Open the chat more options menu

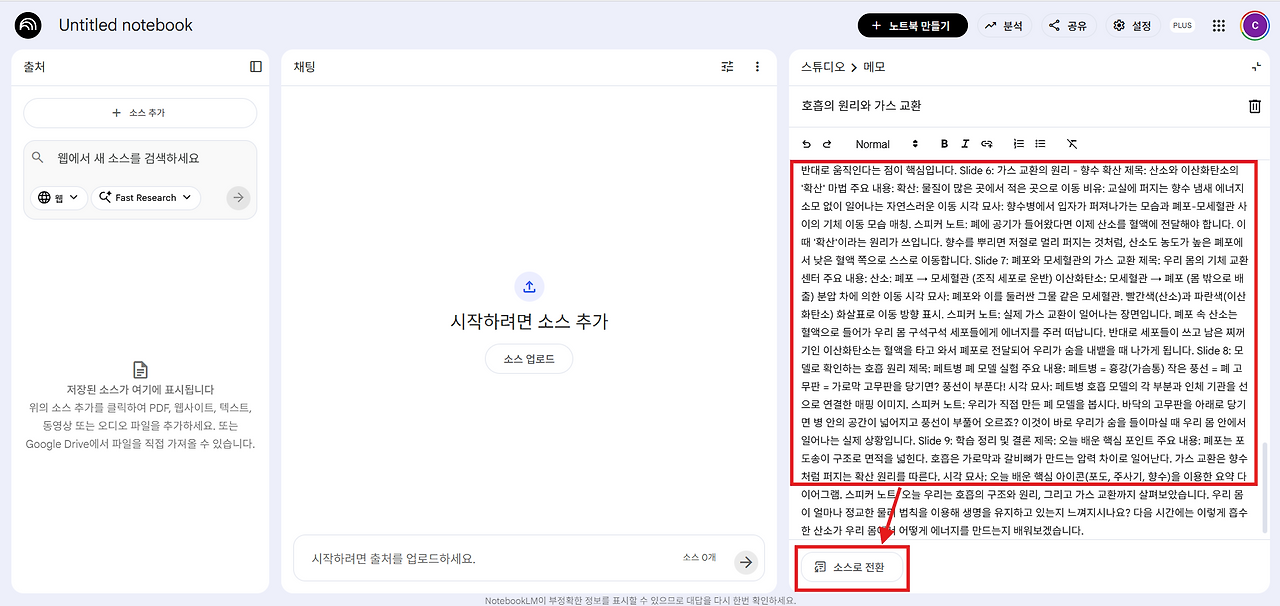pos(757,67)
